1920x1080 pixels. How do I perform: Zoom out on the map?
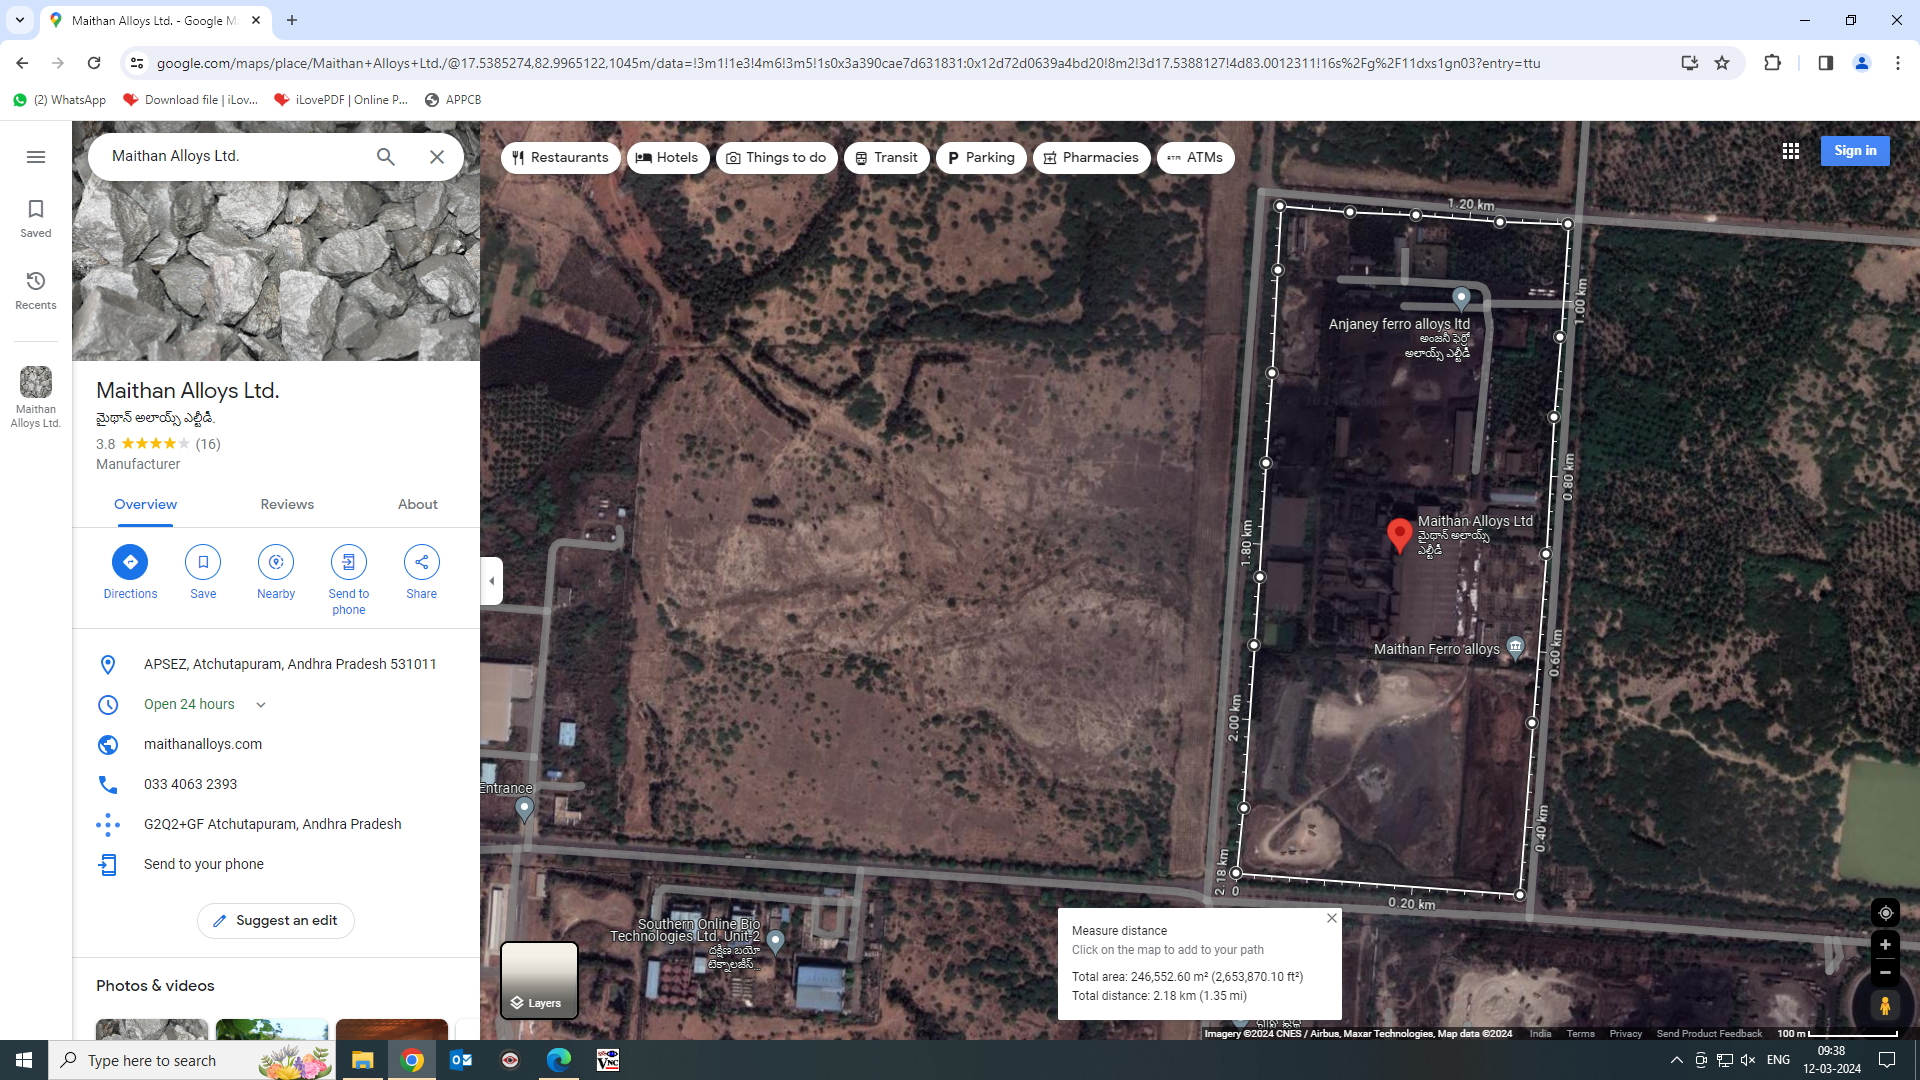tap(1885, 972)
